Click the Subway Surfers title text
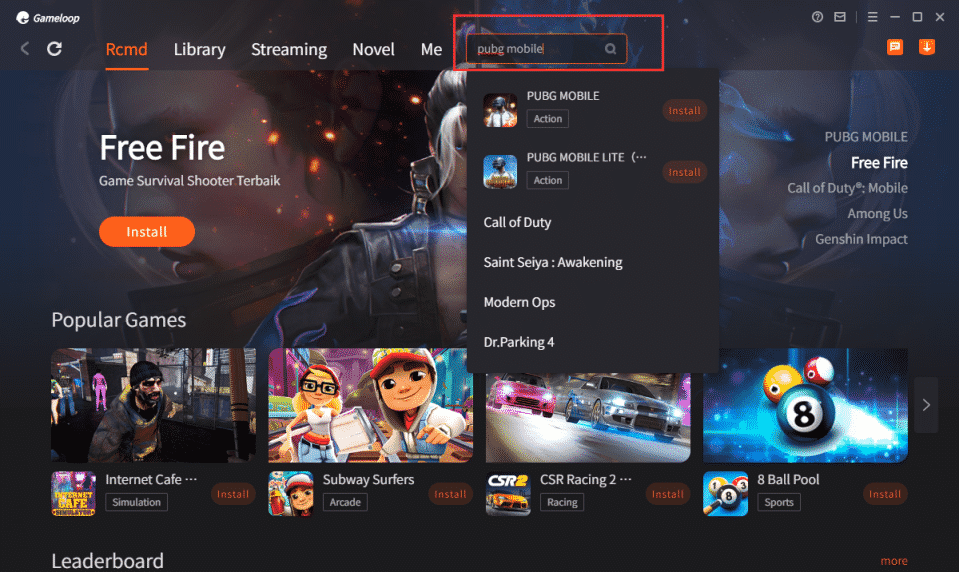 pyautogui.click(x=368, y=480)
